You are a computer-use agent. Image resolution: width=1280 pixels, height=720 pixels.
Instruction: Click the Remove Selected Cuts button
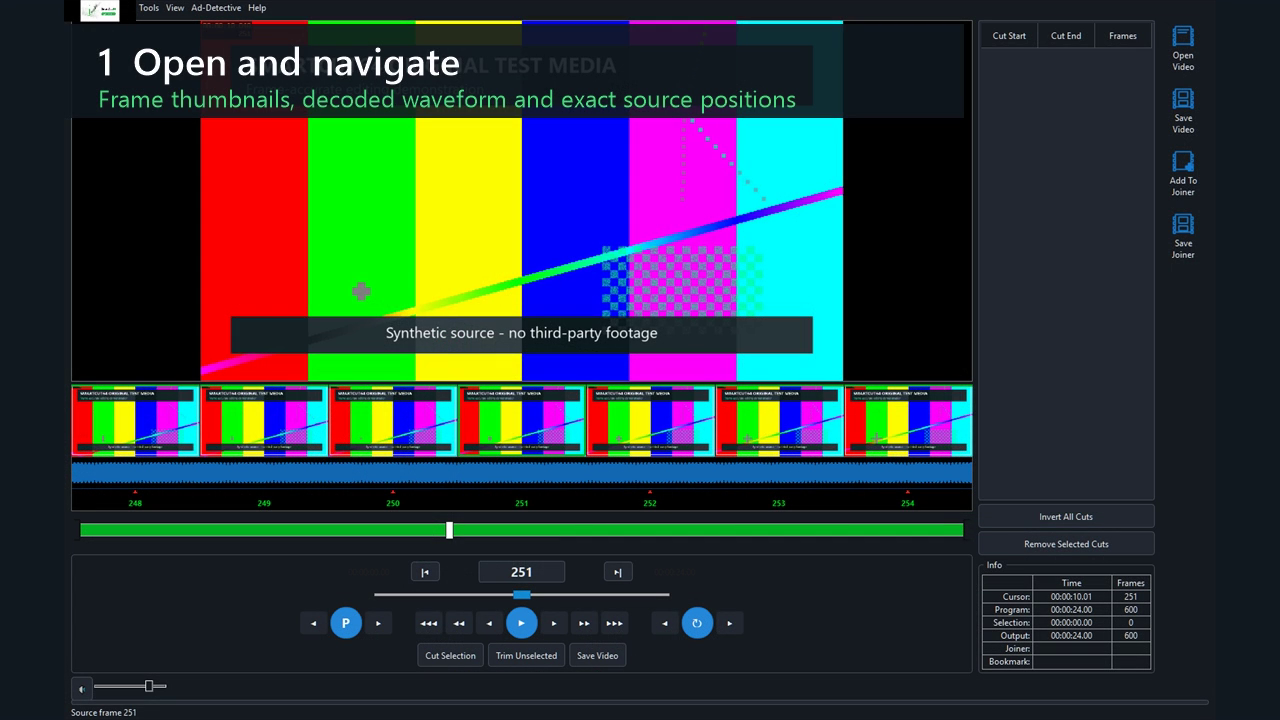tap(1066, 543)
